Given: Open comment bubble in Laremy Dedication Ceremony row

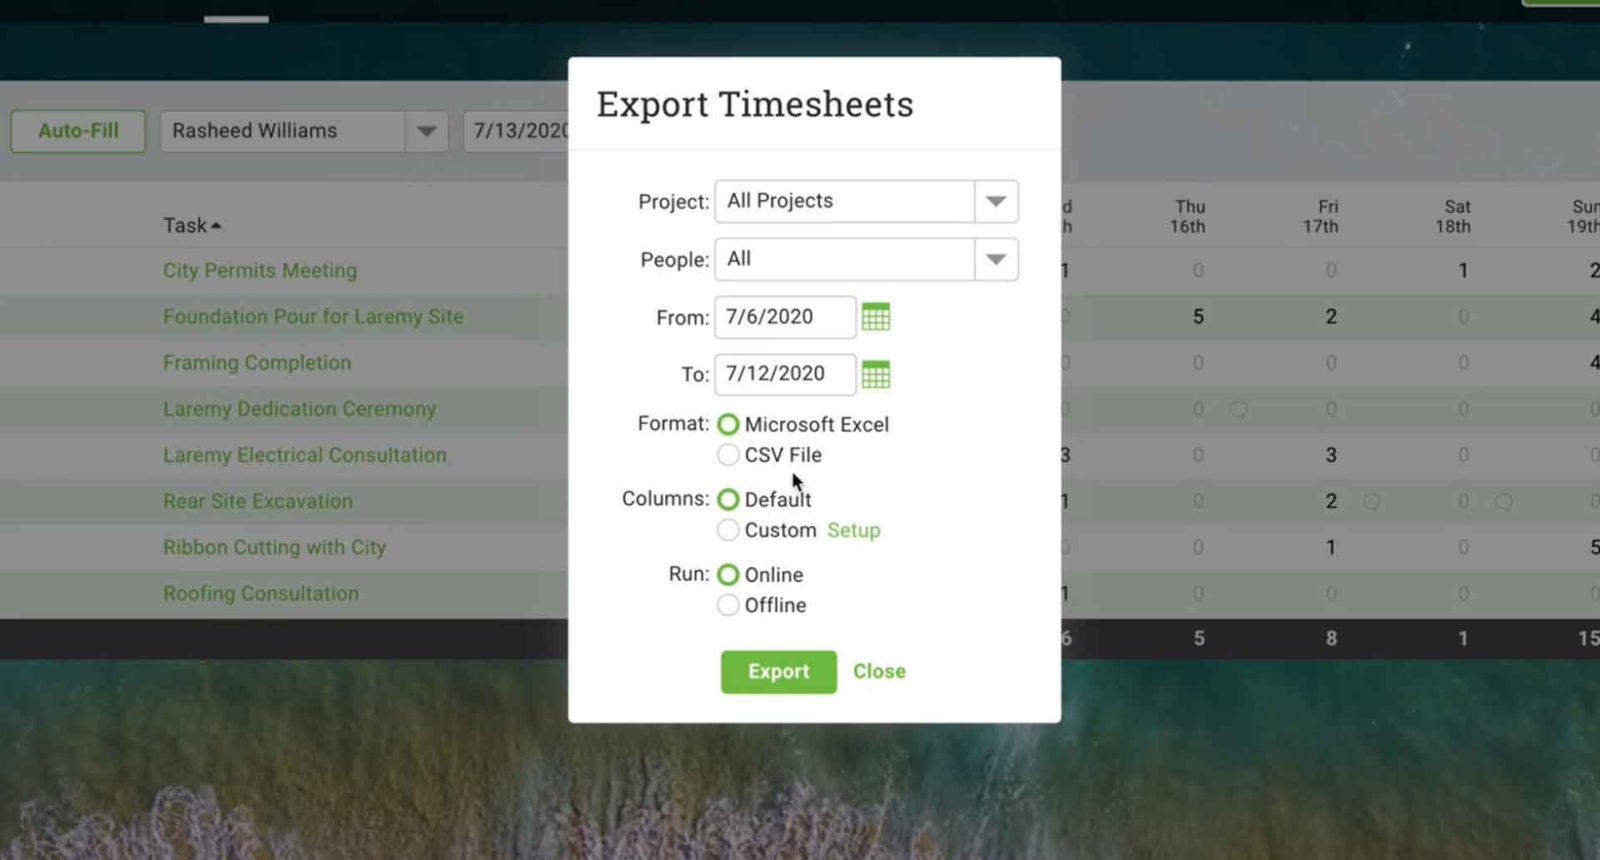Looking at the screenshot, I should 1238,409.
